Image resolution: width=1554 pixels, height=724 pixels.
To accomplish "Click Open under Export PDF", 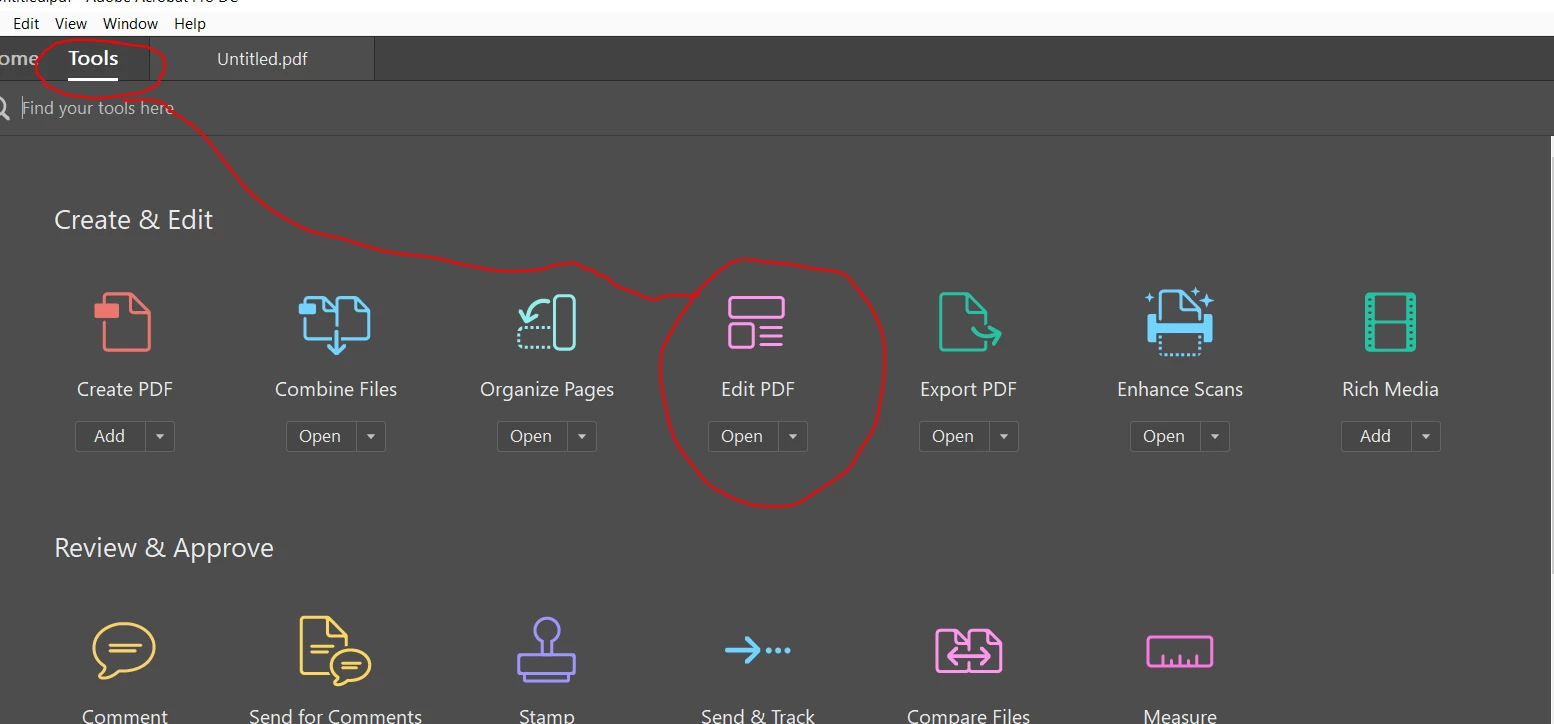I will point(954,437).
